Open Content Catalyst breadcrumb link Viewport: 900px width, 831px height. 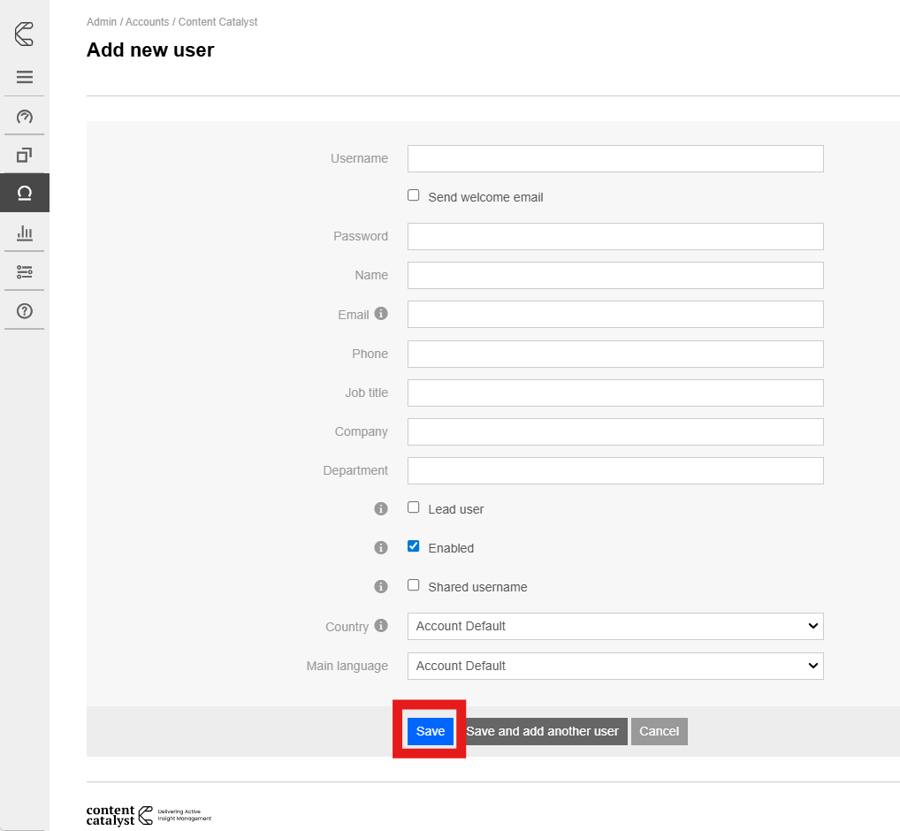coord(218,22)
